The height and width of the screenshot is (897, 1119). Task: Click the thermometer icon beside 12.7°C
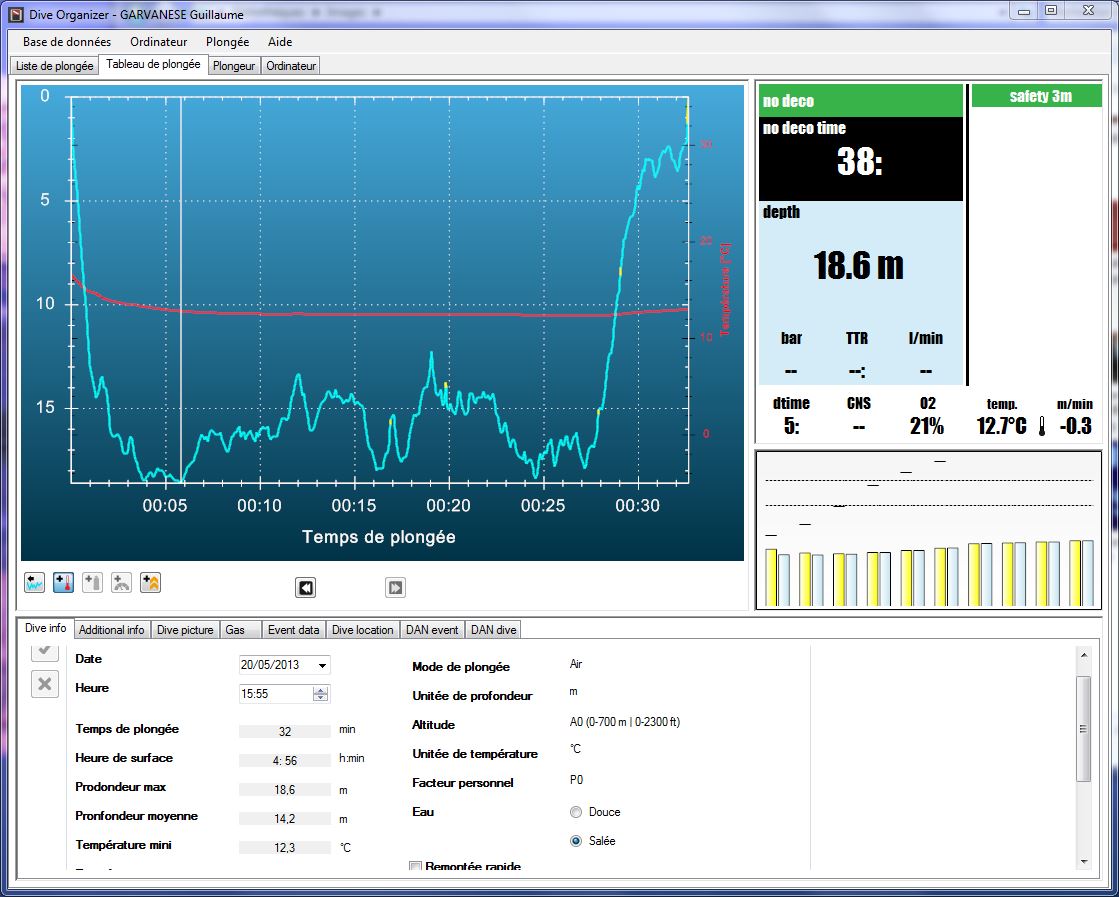(1042, 426)
